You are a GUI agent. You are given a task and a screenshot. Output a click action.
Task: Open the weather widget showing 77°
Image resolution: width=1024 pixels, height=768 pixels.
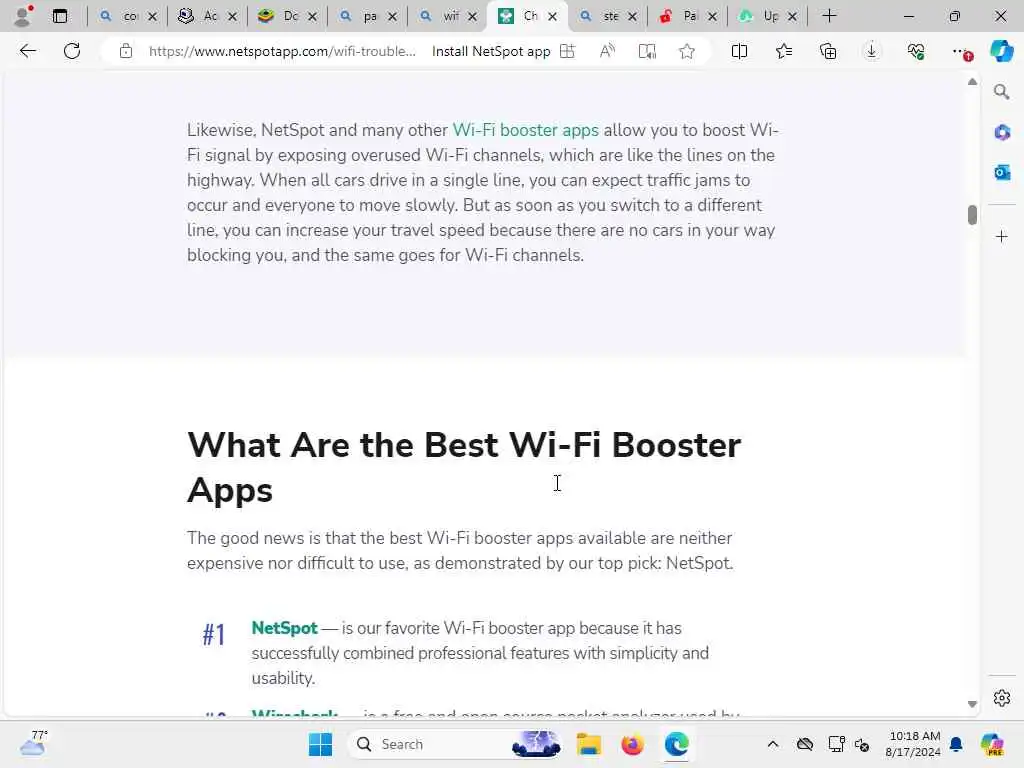click(x=33, y=744)
